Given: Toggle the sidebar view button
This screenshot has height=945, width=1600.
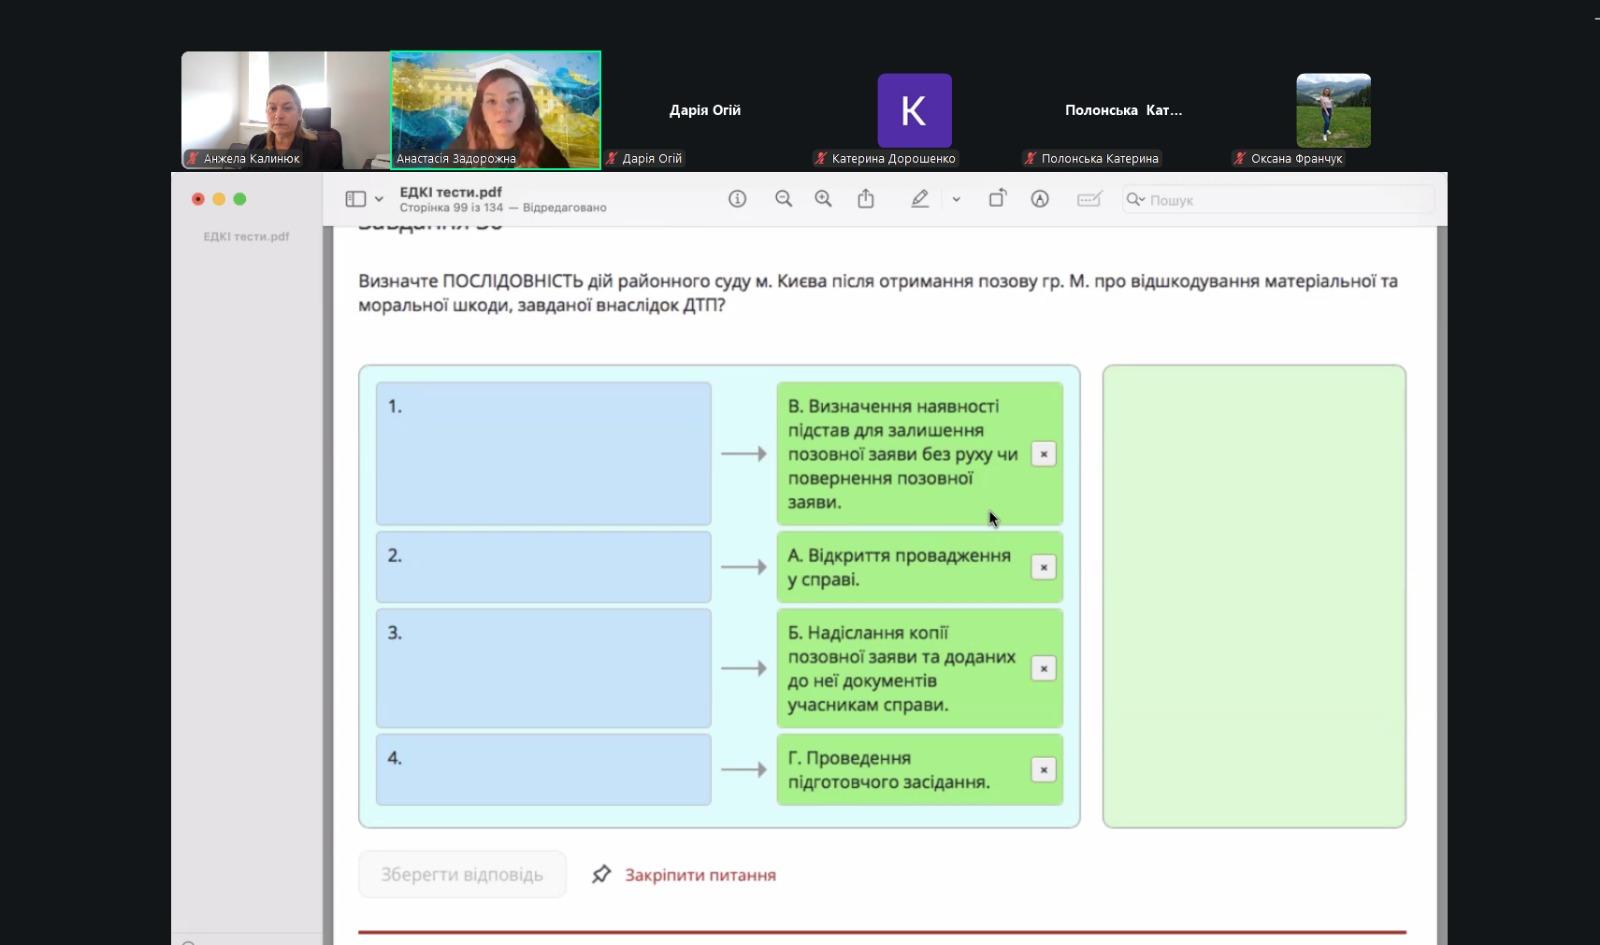Looking at the screenshot, I should 355,199.
